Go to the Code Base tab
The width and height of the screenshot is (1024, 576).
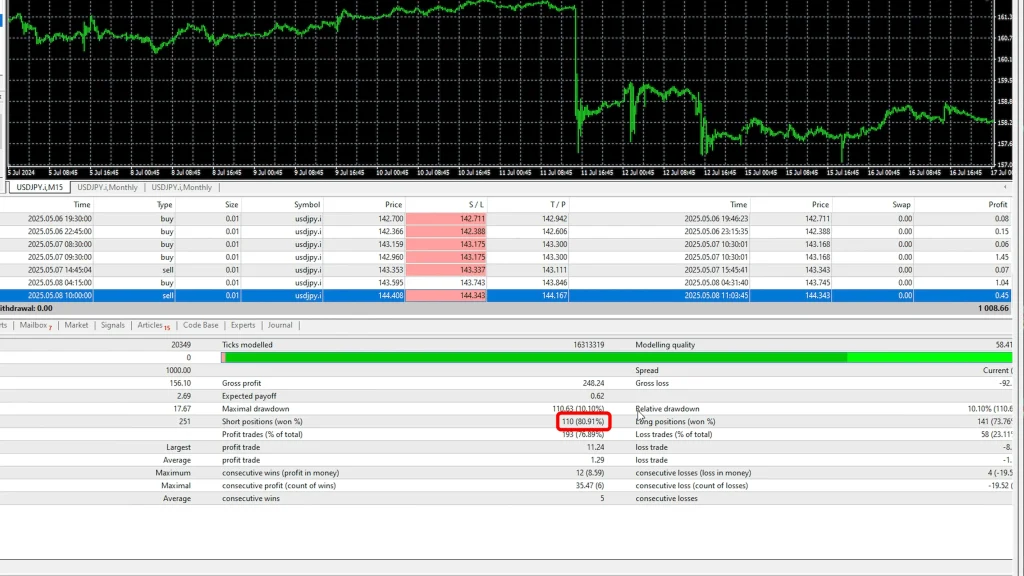coord(200,325)
